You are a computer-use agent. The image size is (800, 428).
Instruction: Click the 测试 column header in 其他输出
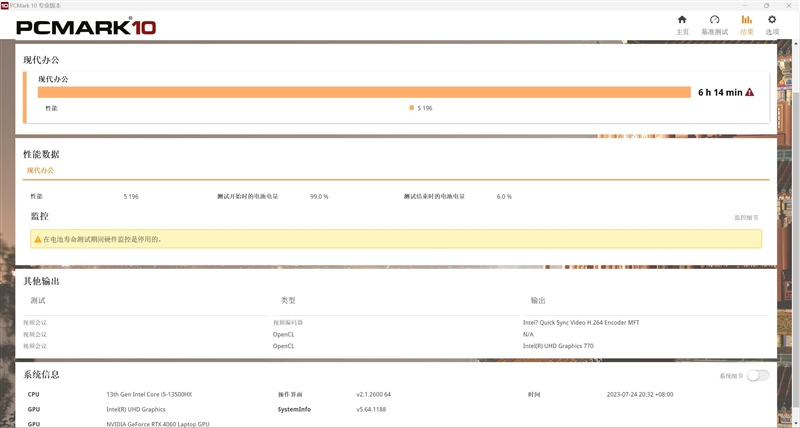[x=38, y=300]
